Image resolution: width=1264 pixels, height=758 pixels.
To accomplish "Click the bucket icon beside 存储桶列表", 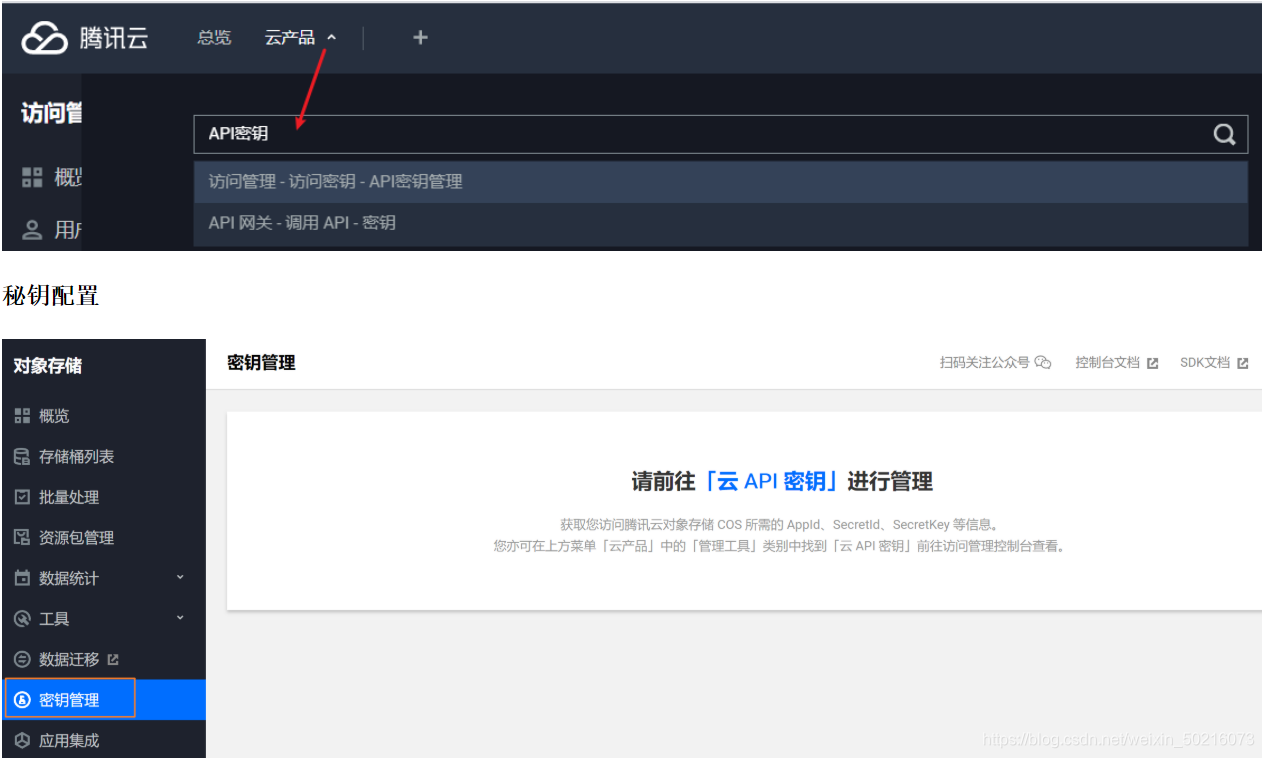I will coord(22,456).
